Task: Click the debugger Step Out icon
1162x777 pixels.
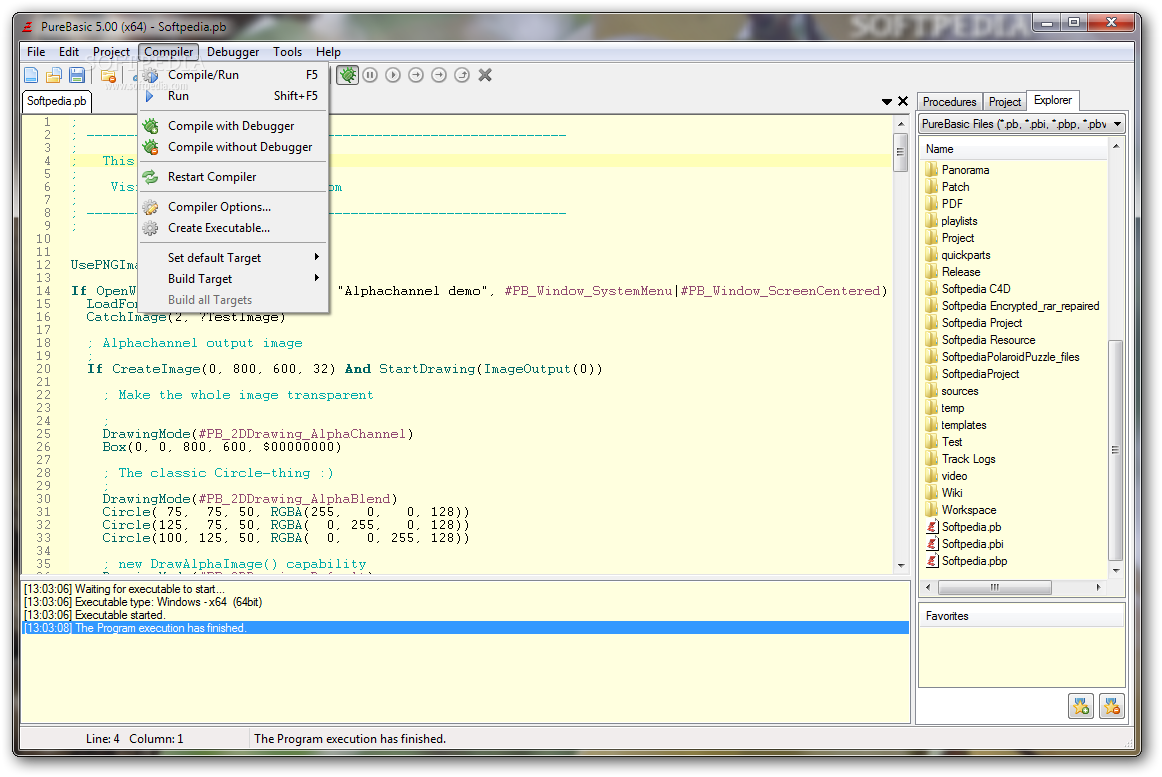Action: (x=462, y=75)
